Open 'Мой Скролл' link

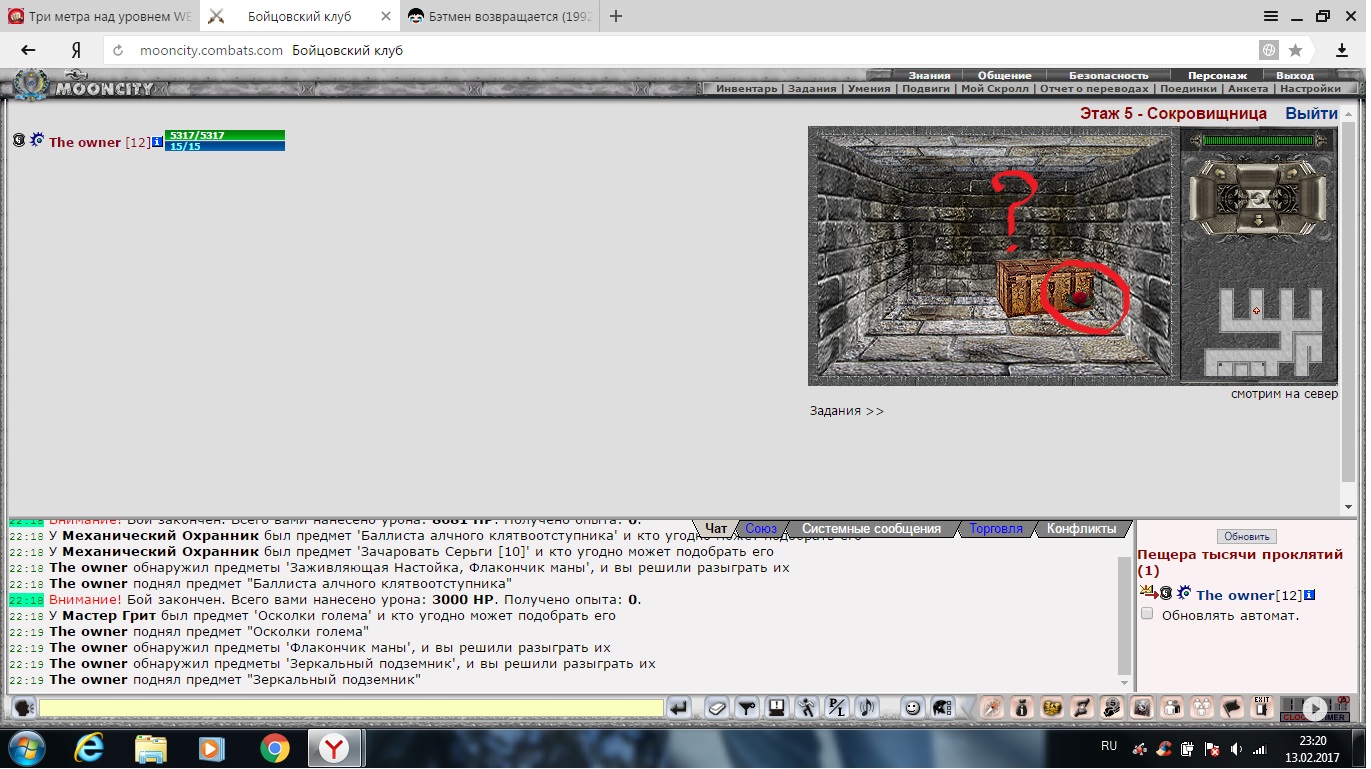point(994,89)
